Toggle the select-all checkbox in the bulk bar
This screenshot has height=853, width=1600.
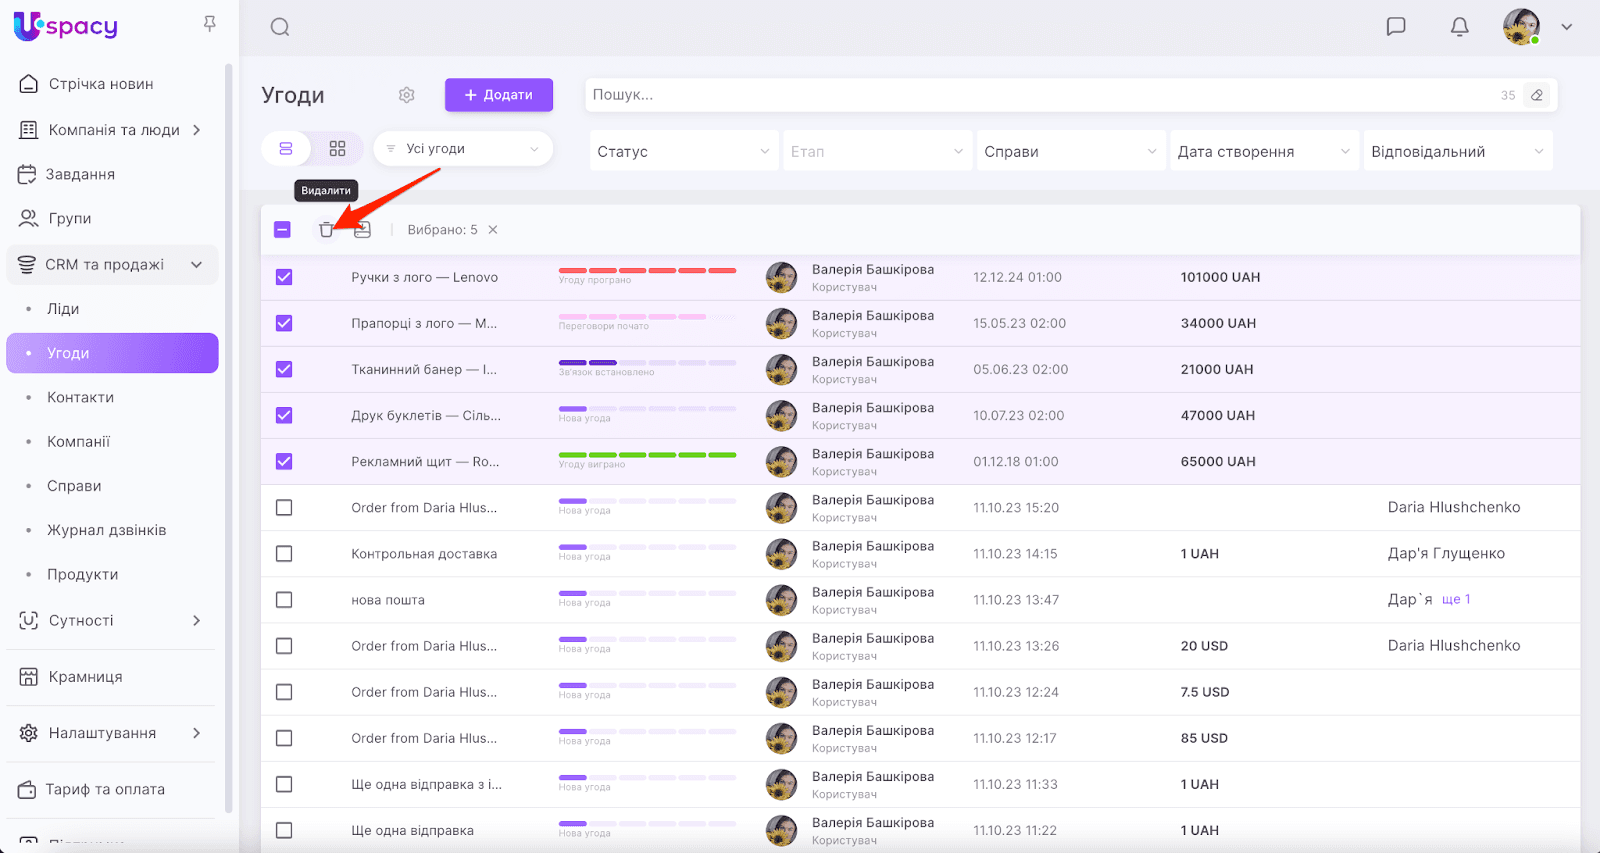pyautogui.click(x=282, y=230)
